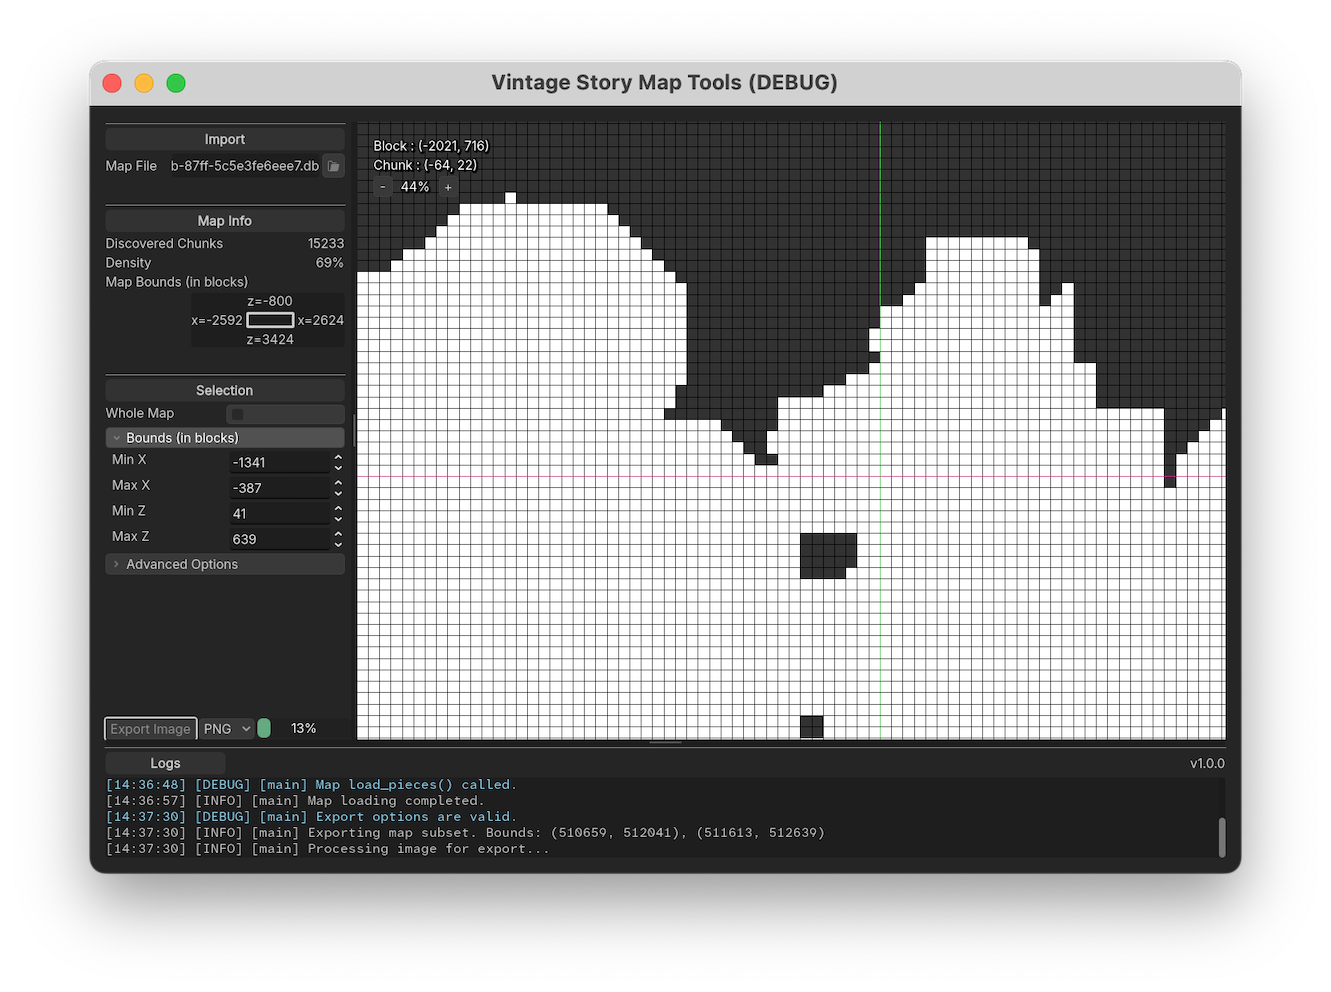This screenshot has height=992, width=1331.
Task: Open the map file browse folder icon
Action: pyautogui.click(x=334, y=166)
